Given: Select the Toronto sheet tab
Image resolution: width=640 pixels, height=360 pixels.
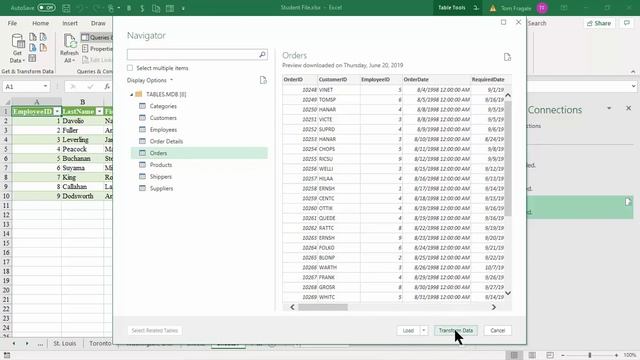Looking at the screenshot, I should [x=100, y=343].
